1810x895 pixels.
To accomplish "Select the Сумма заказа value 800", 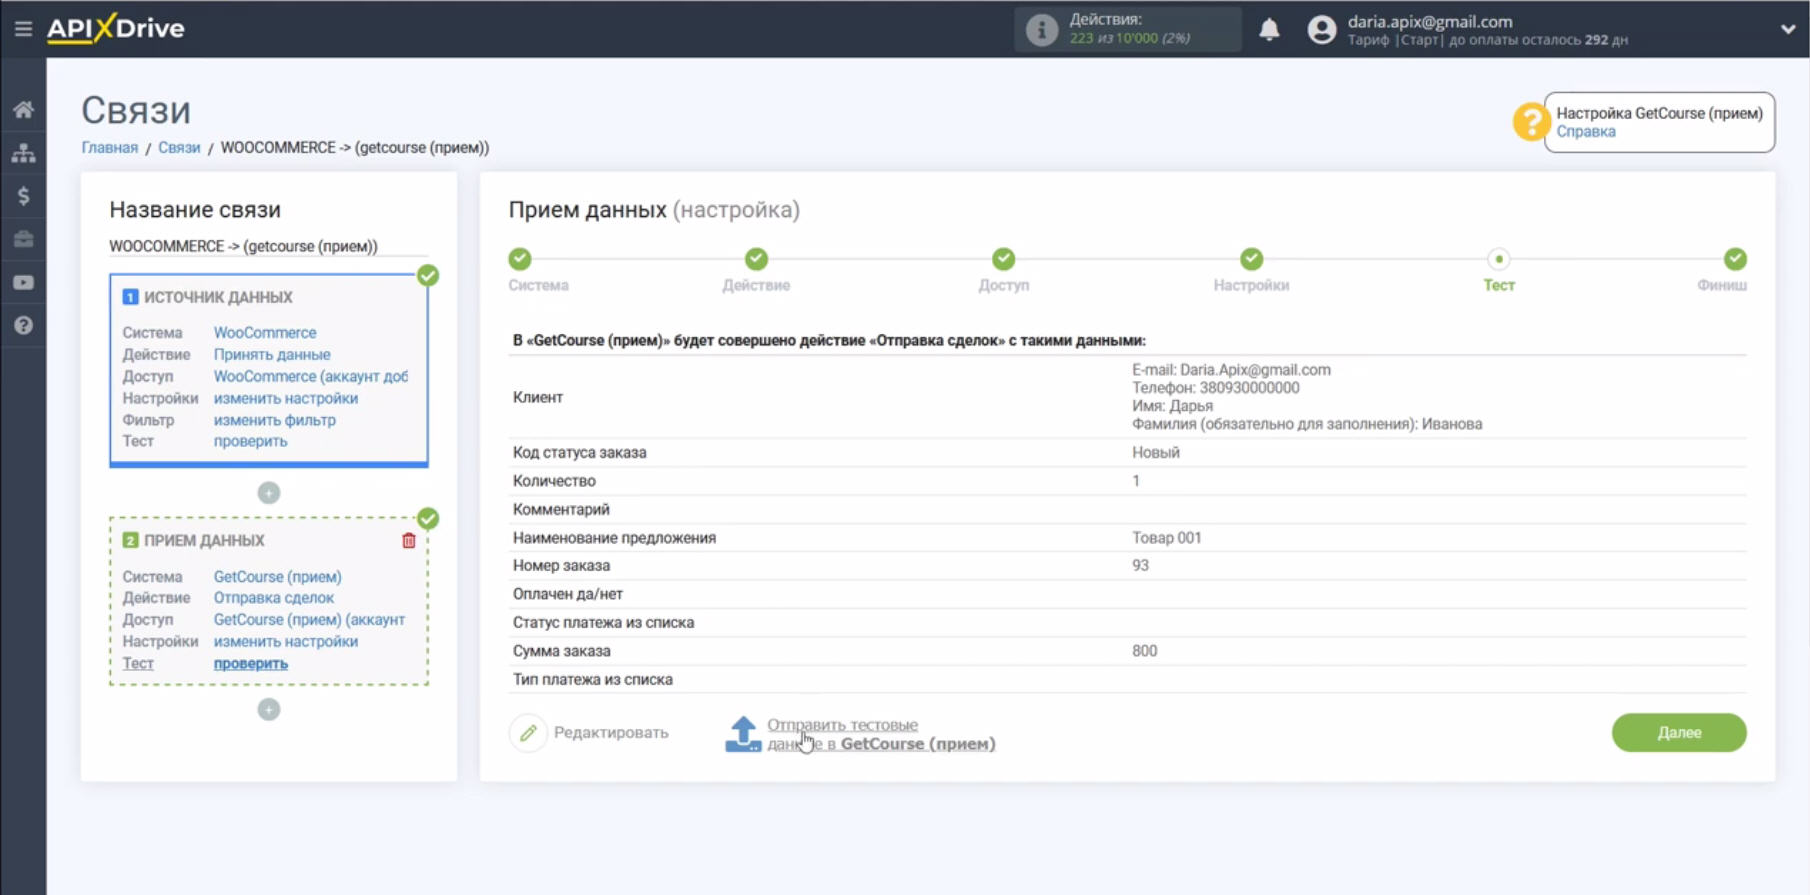I will click(1144, 651).
